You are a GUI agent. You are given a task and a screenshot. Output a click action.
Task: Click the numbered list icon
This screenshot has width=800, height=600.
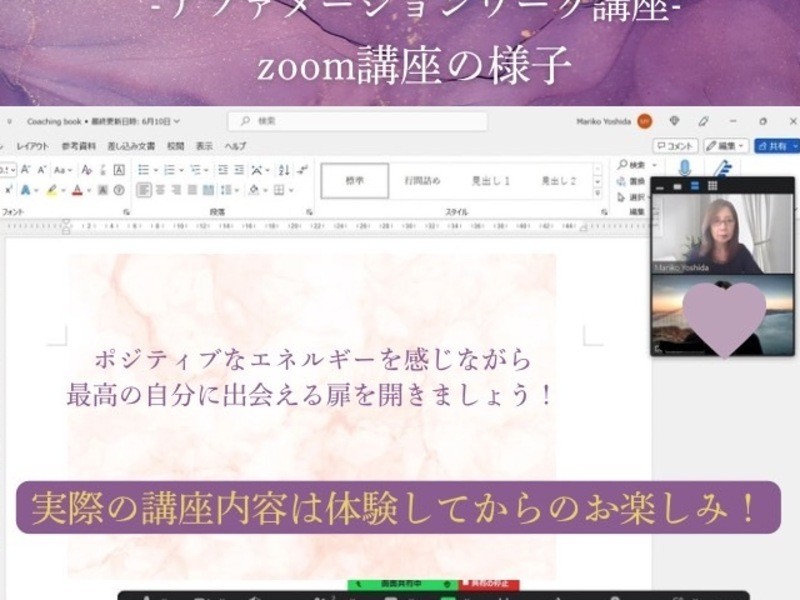170,170
